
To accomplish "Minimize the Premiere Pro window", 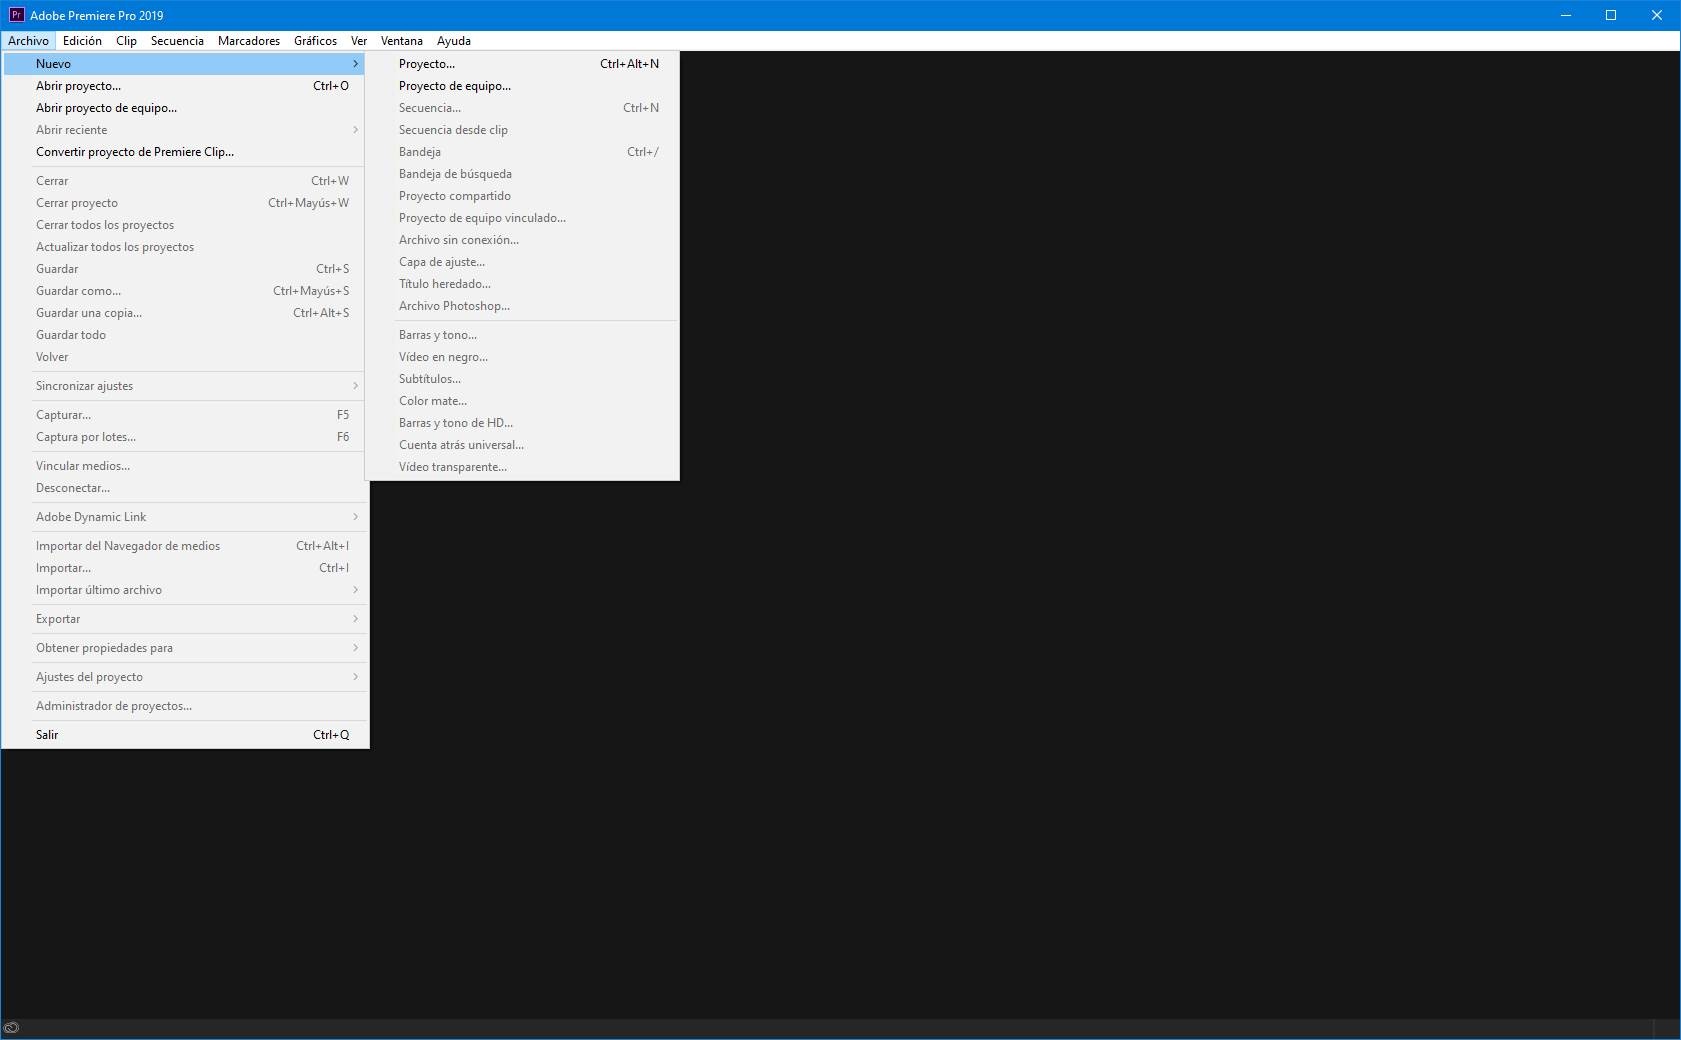I will click(x=1565, y=15).
